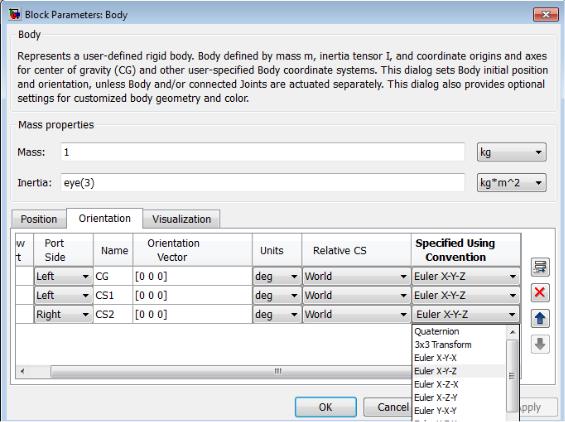The image size is (565, 422).
Task: Open Units deg dropdown in CS1 row
Action: pos(277,296)
